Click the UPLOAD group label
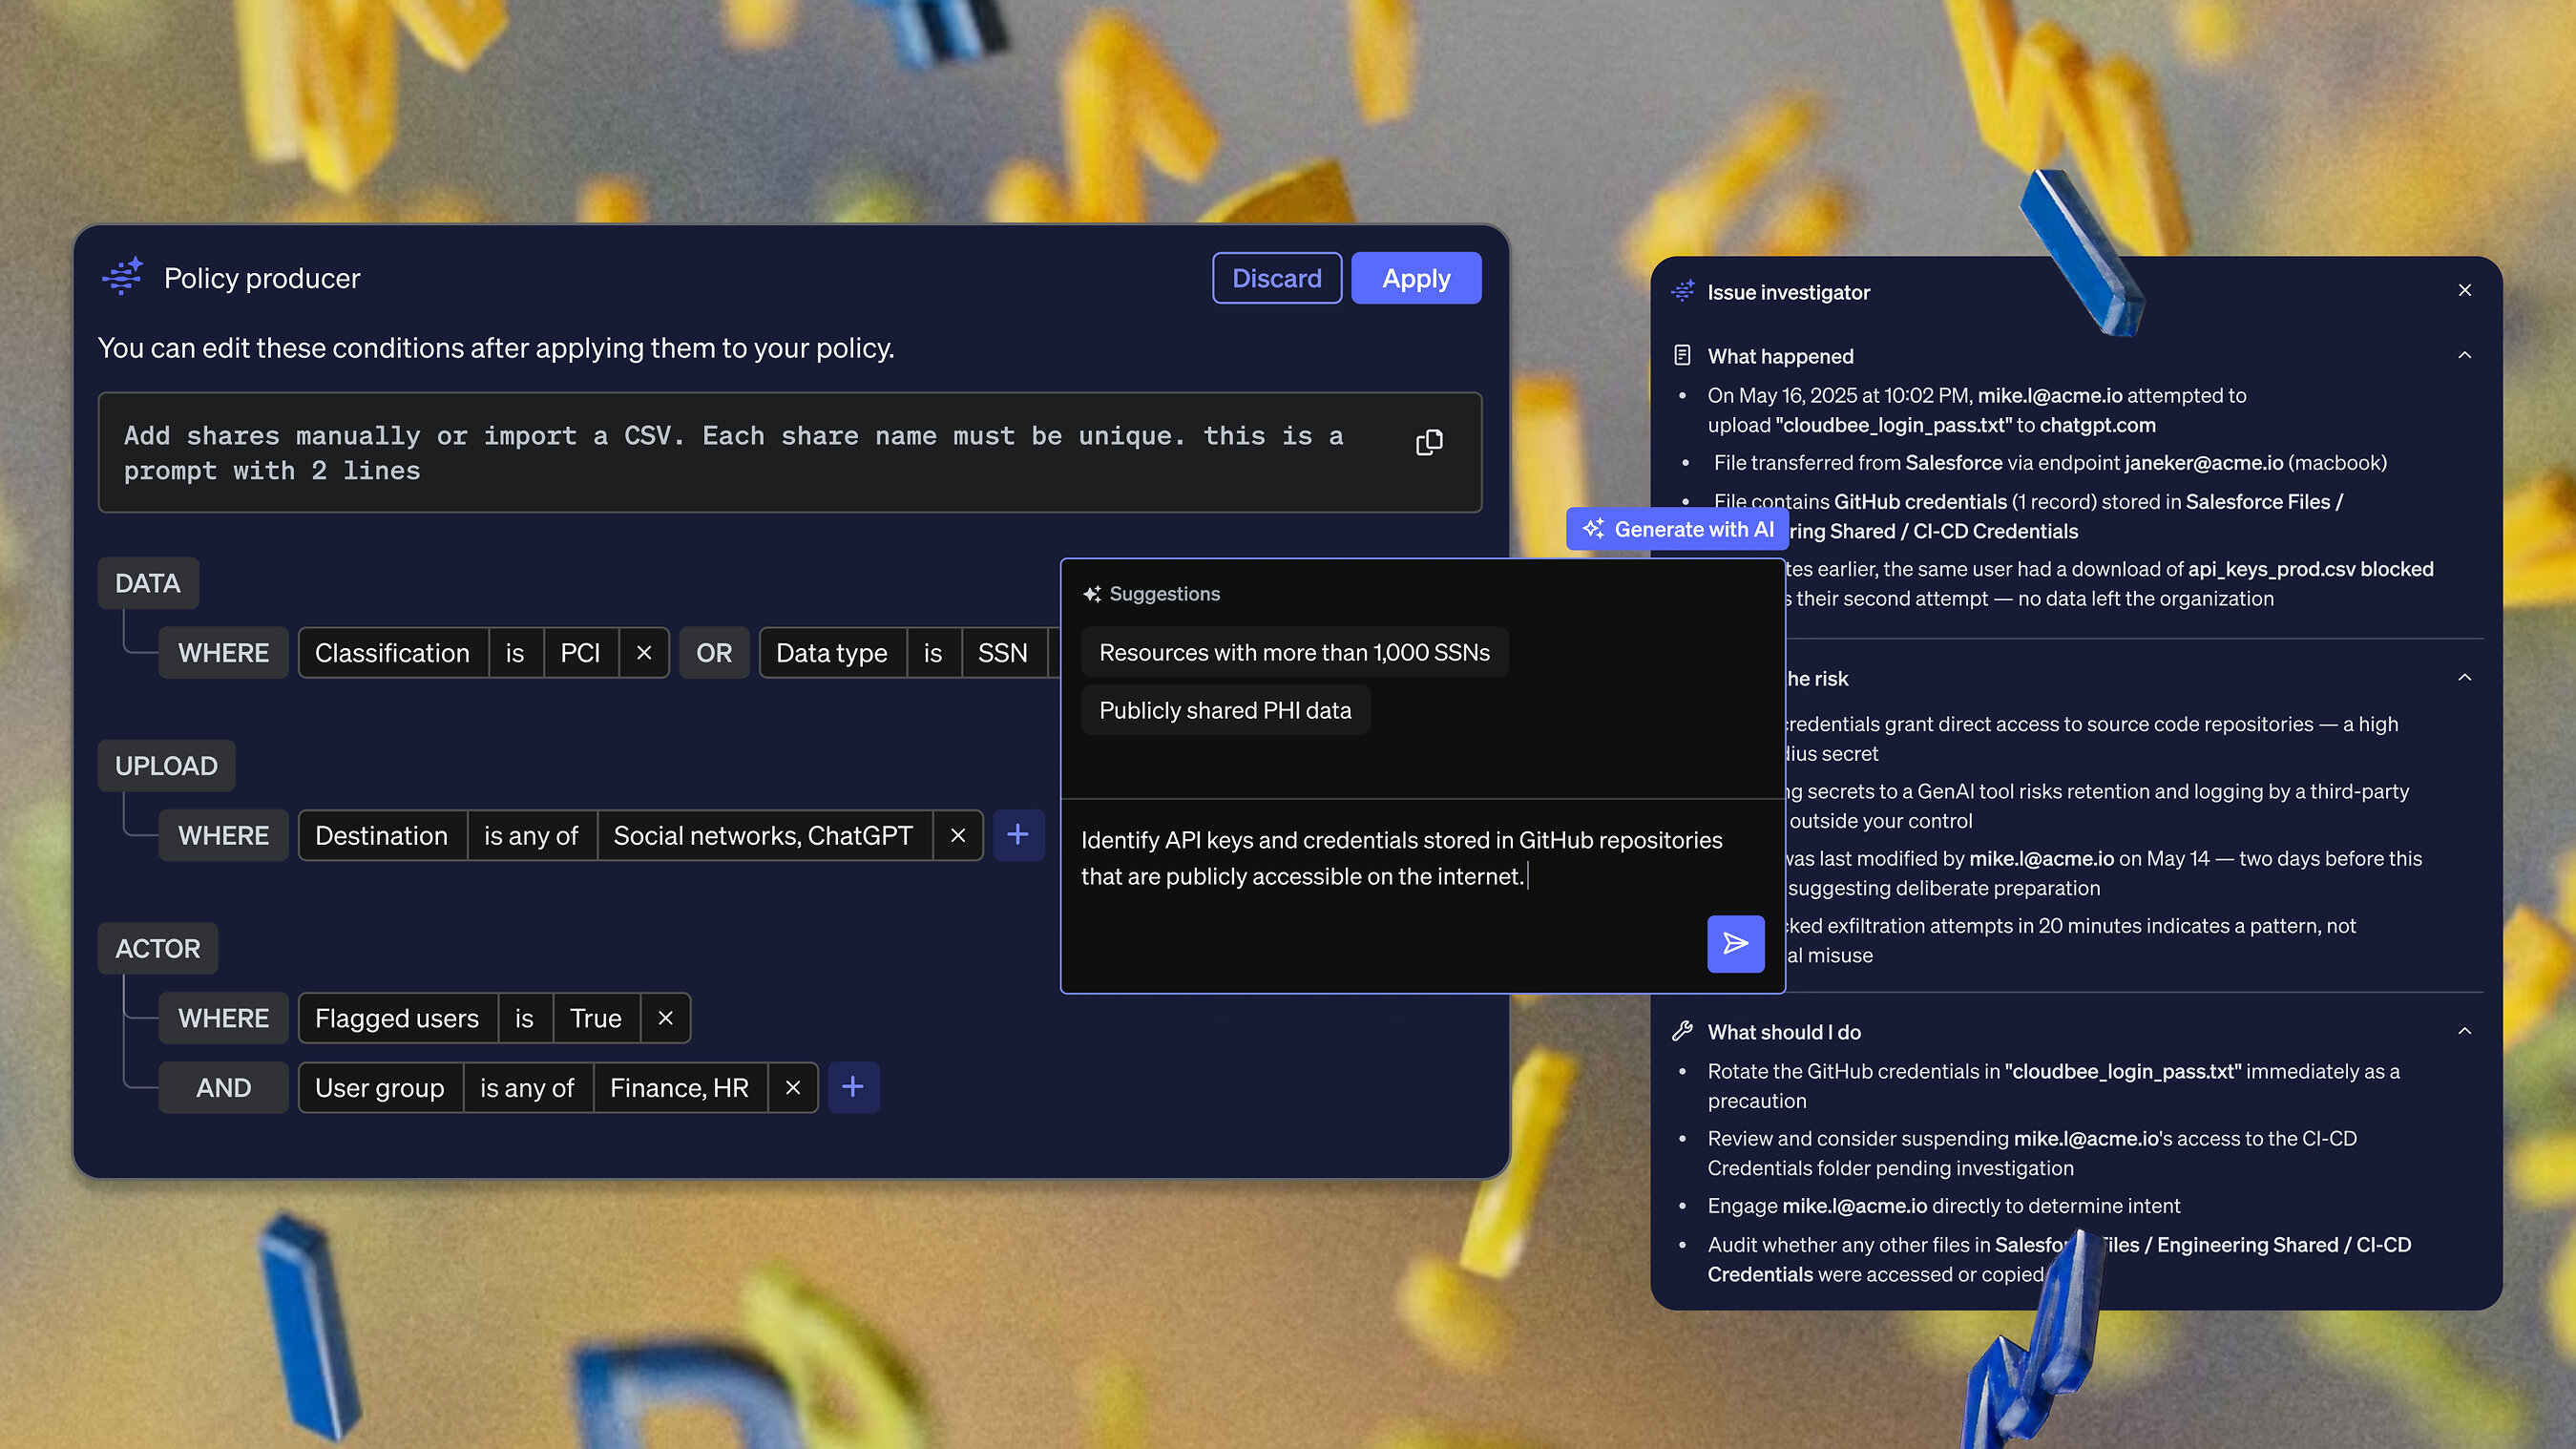Screen dimensions: 2576x1449 (x=166, y=766)
